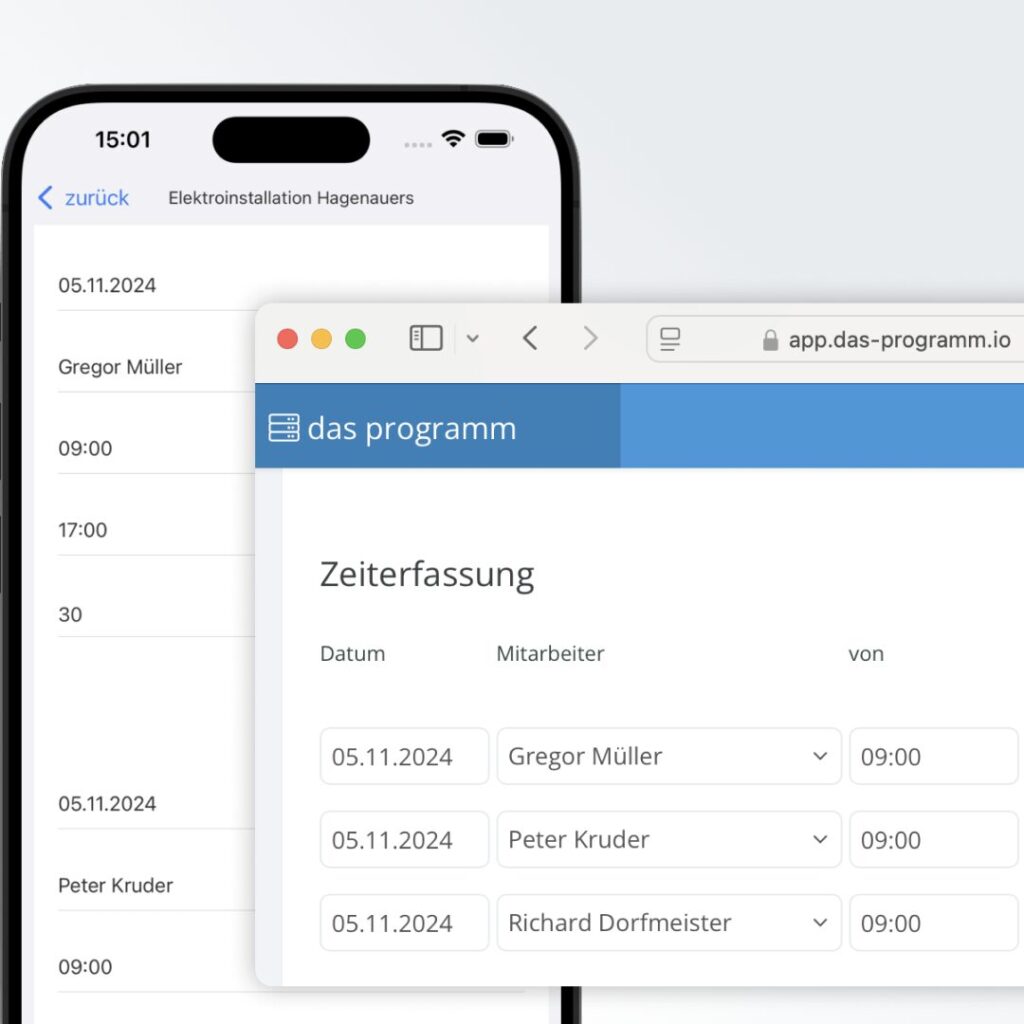Image resolution: width=1024 pixels, height=1024 pixels.
Task: Tap Gregor Müller entry on phone
Action: 120,367
